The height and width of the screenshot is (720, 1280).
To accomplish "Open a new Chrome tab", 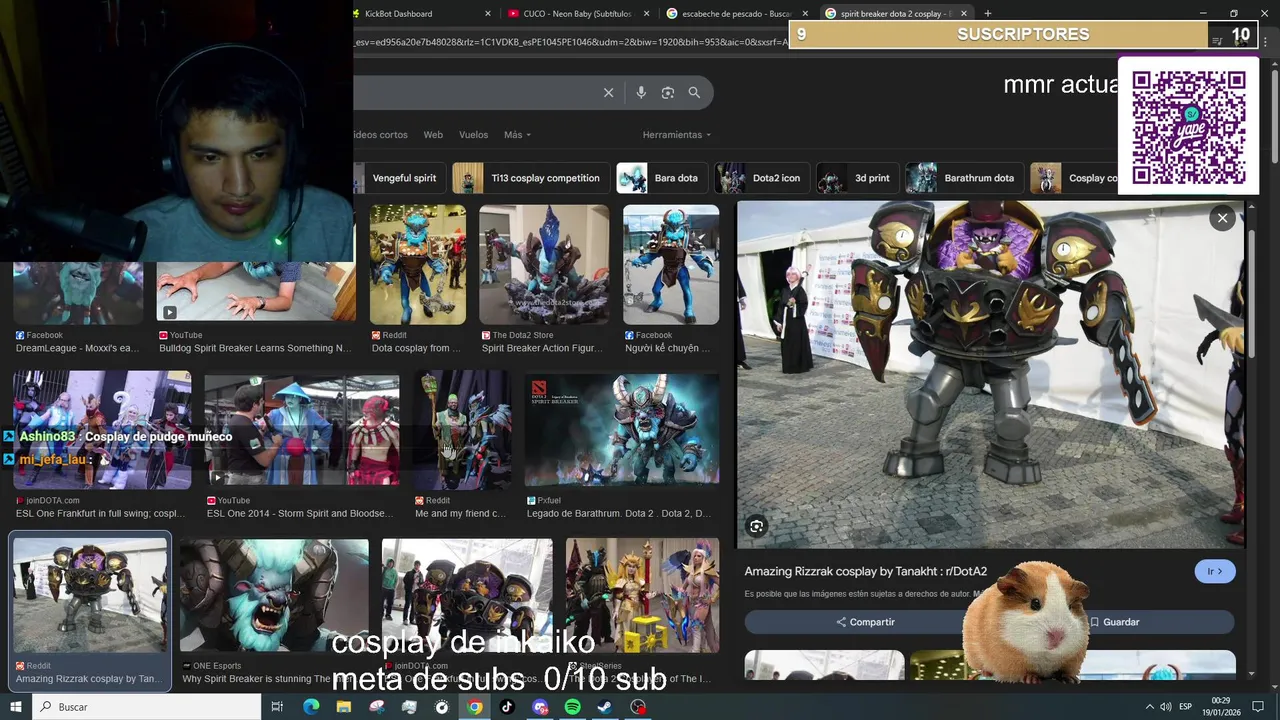I will click(988, 13).
